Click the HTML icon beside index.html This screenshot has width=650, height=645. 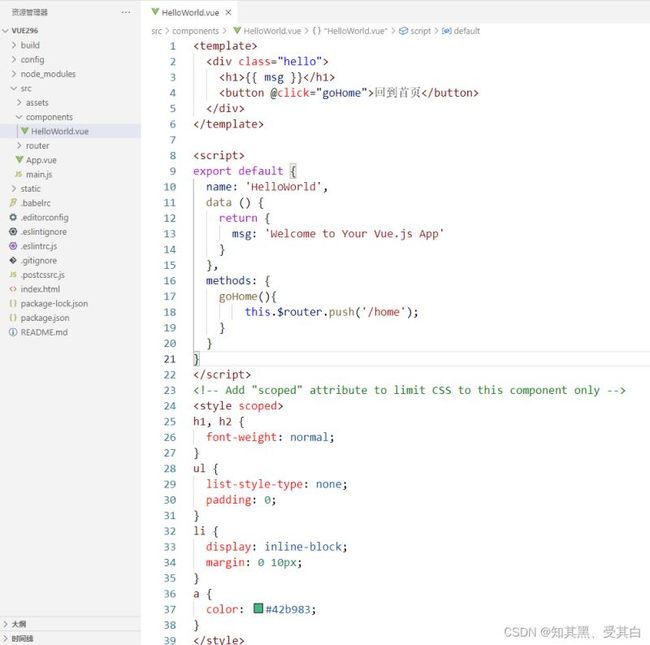[12, 289]
